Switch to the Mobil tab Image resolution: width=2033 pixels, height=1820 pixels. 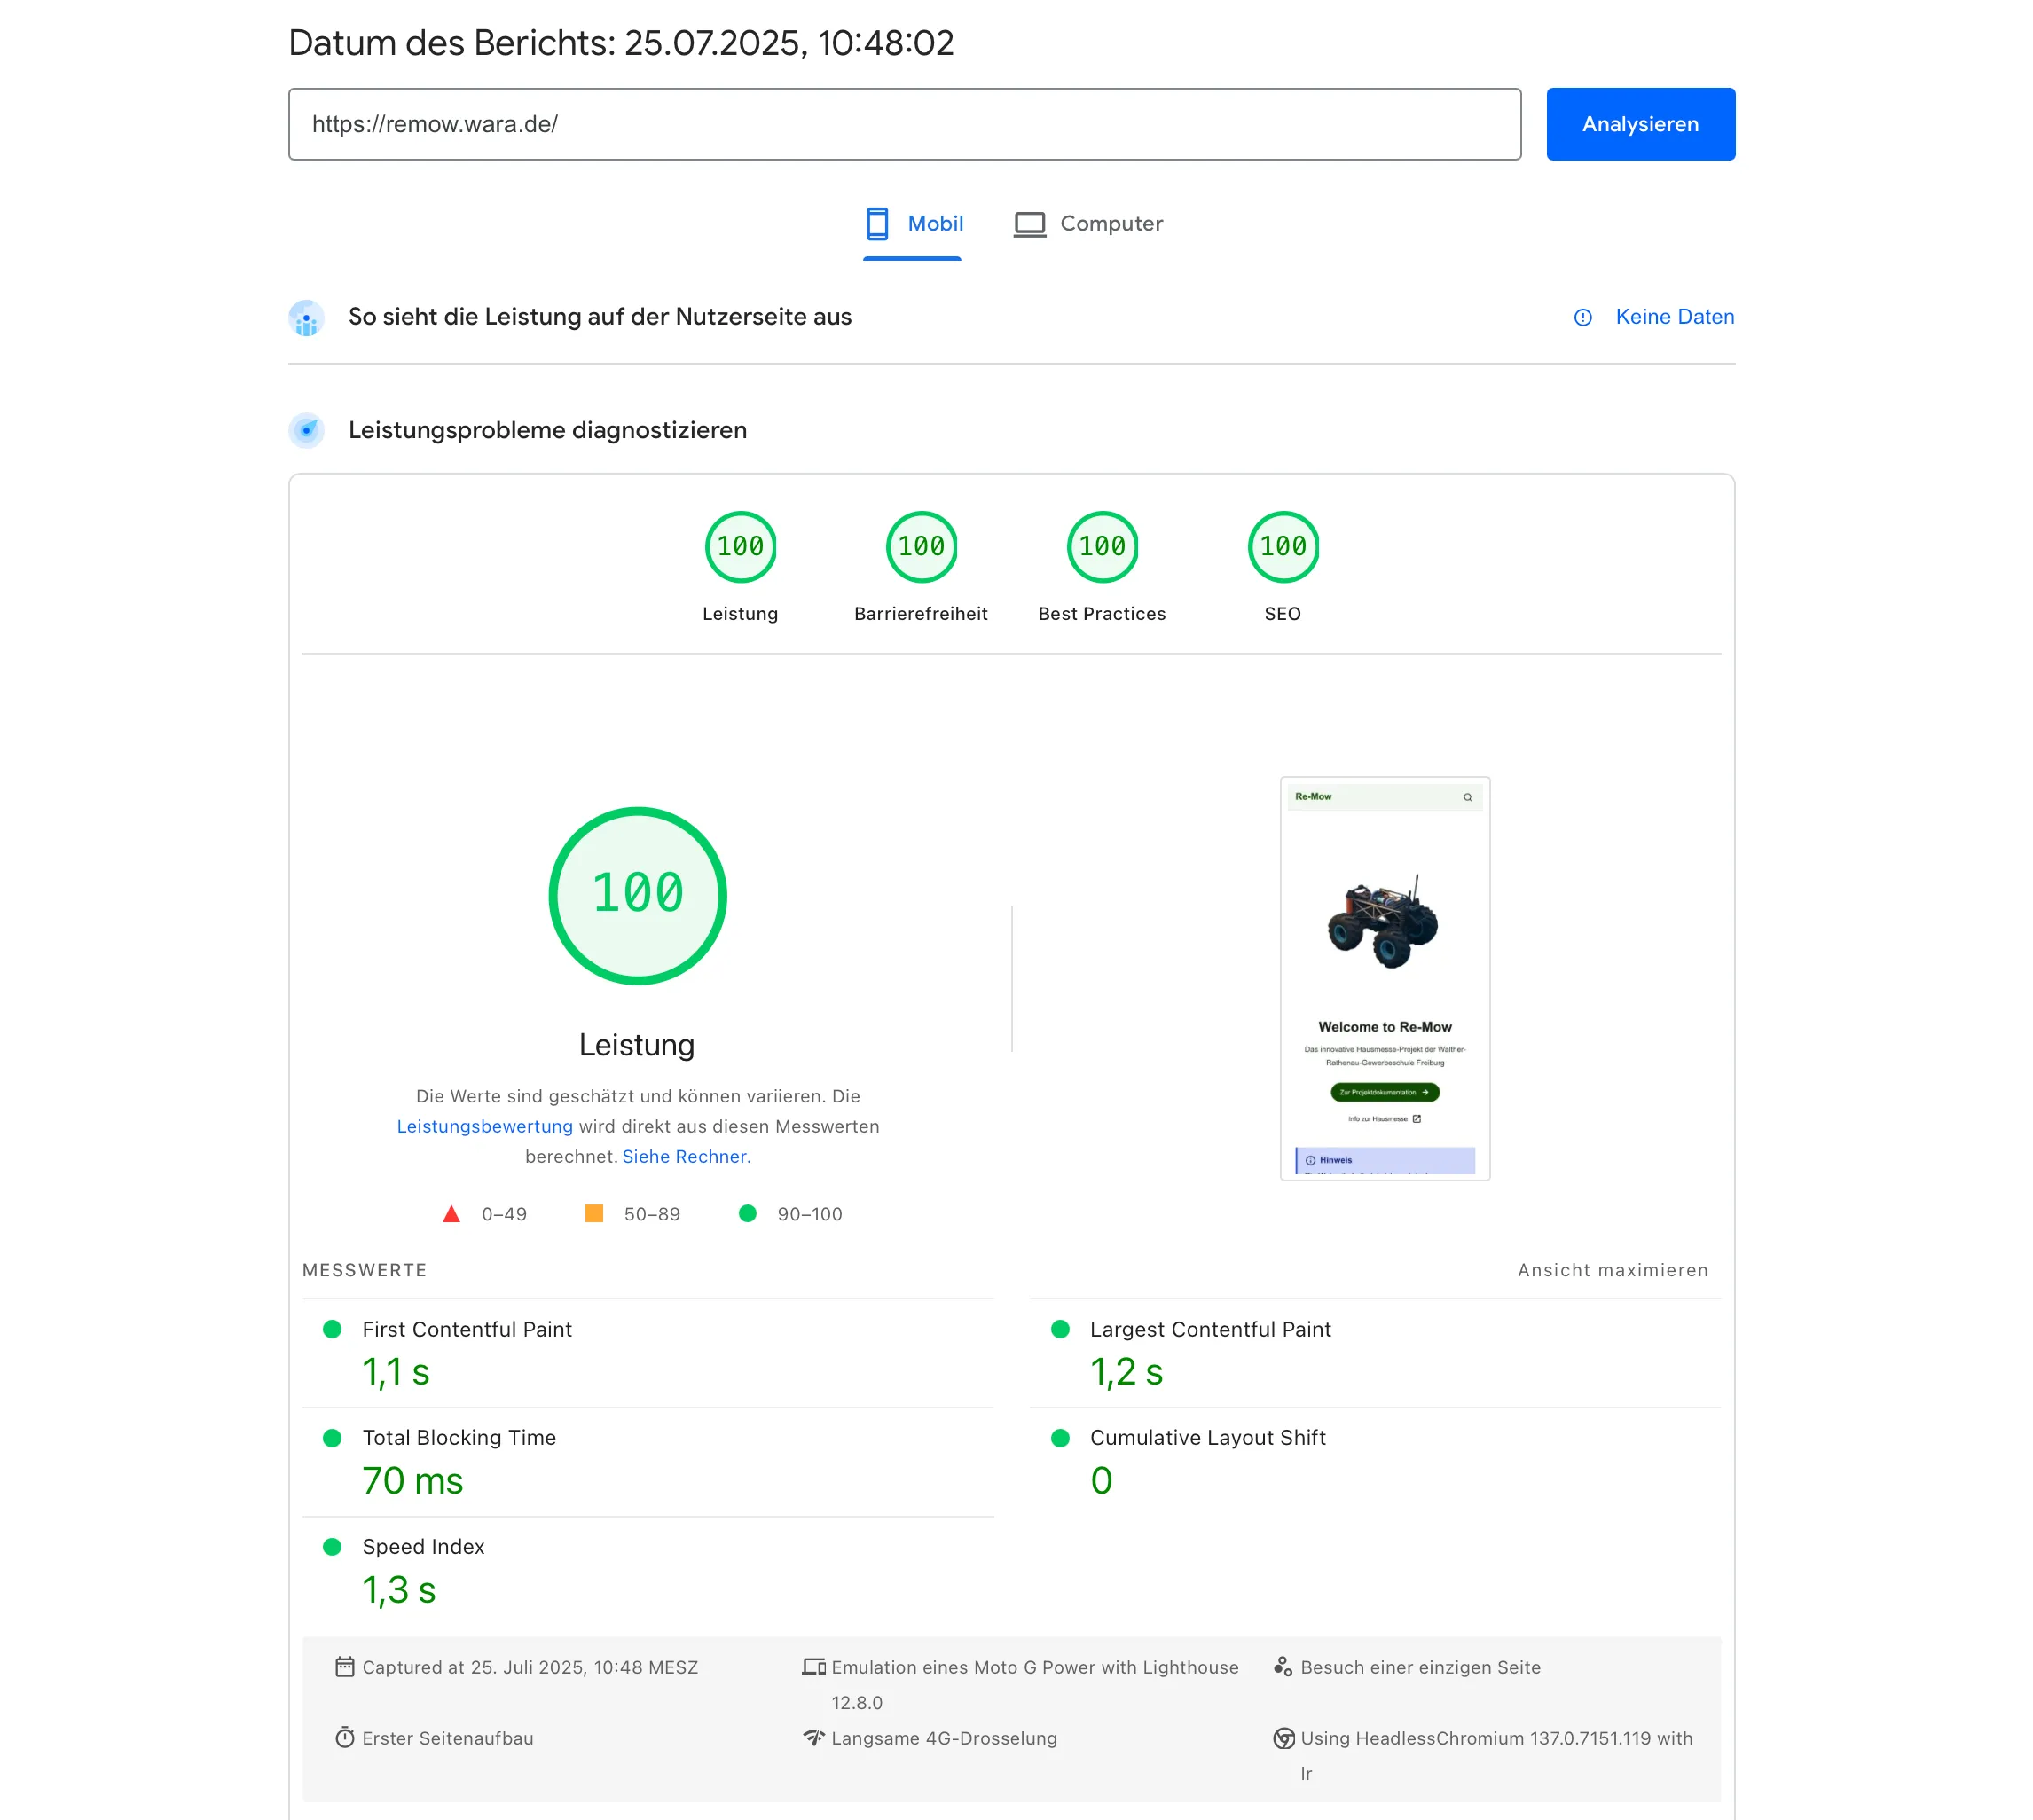934,223
